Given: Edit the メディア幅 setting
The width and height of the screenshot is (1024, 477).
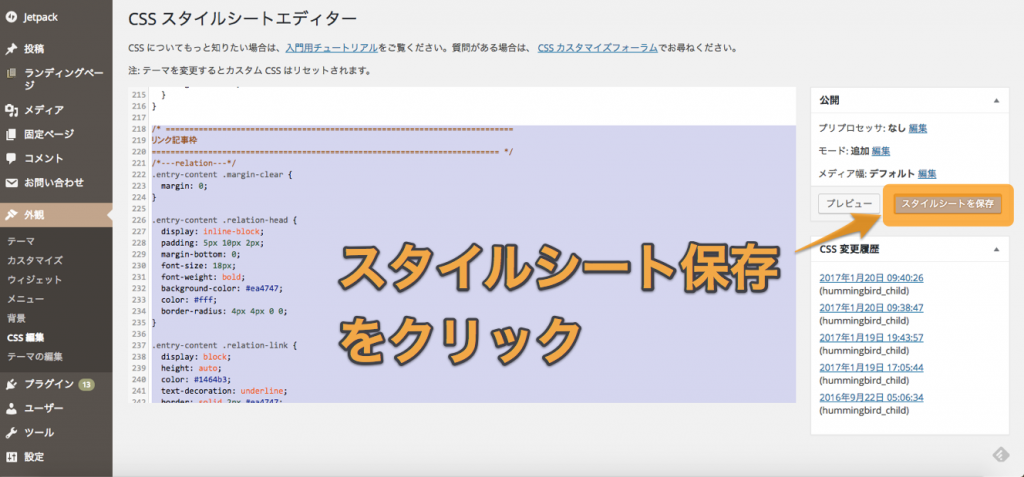Looking at the screenshot, I should [x=927, y=174].
